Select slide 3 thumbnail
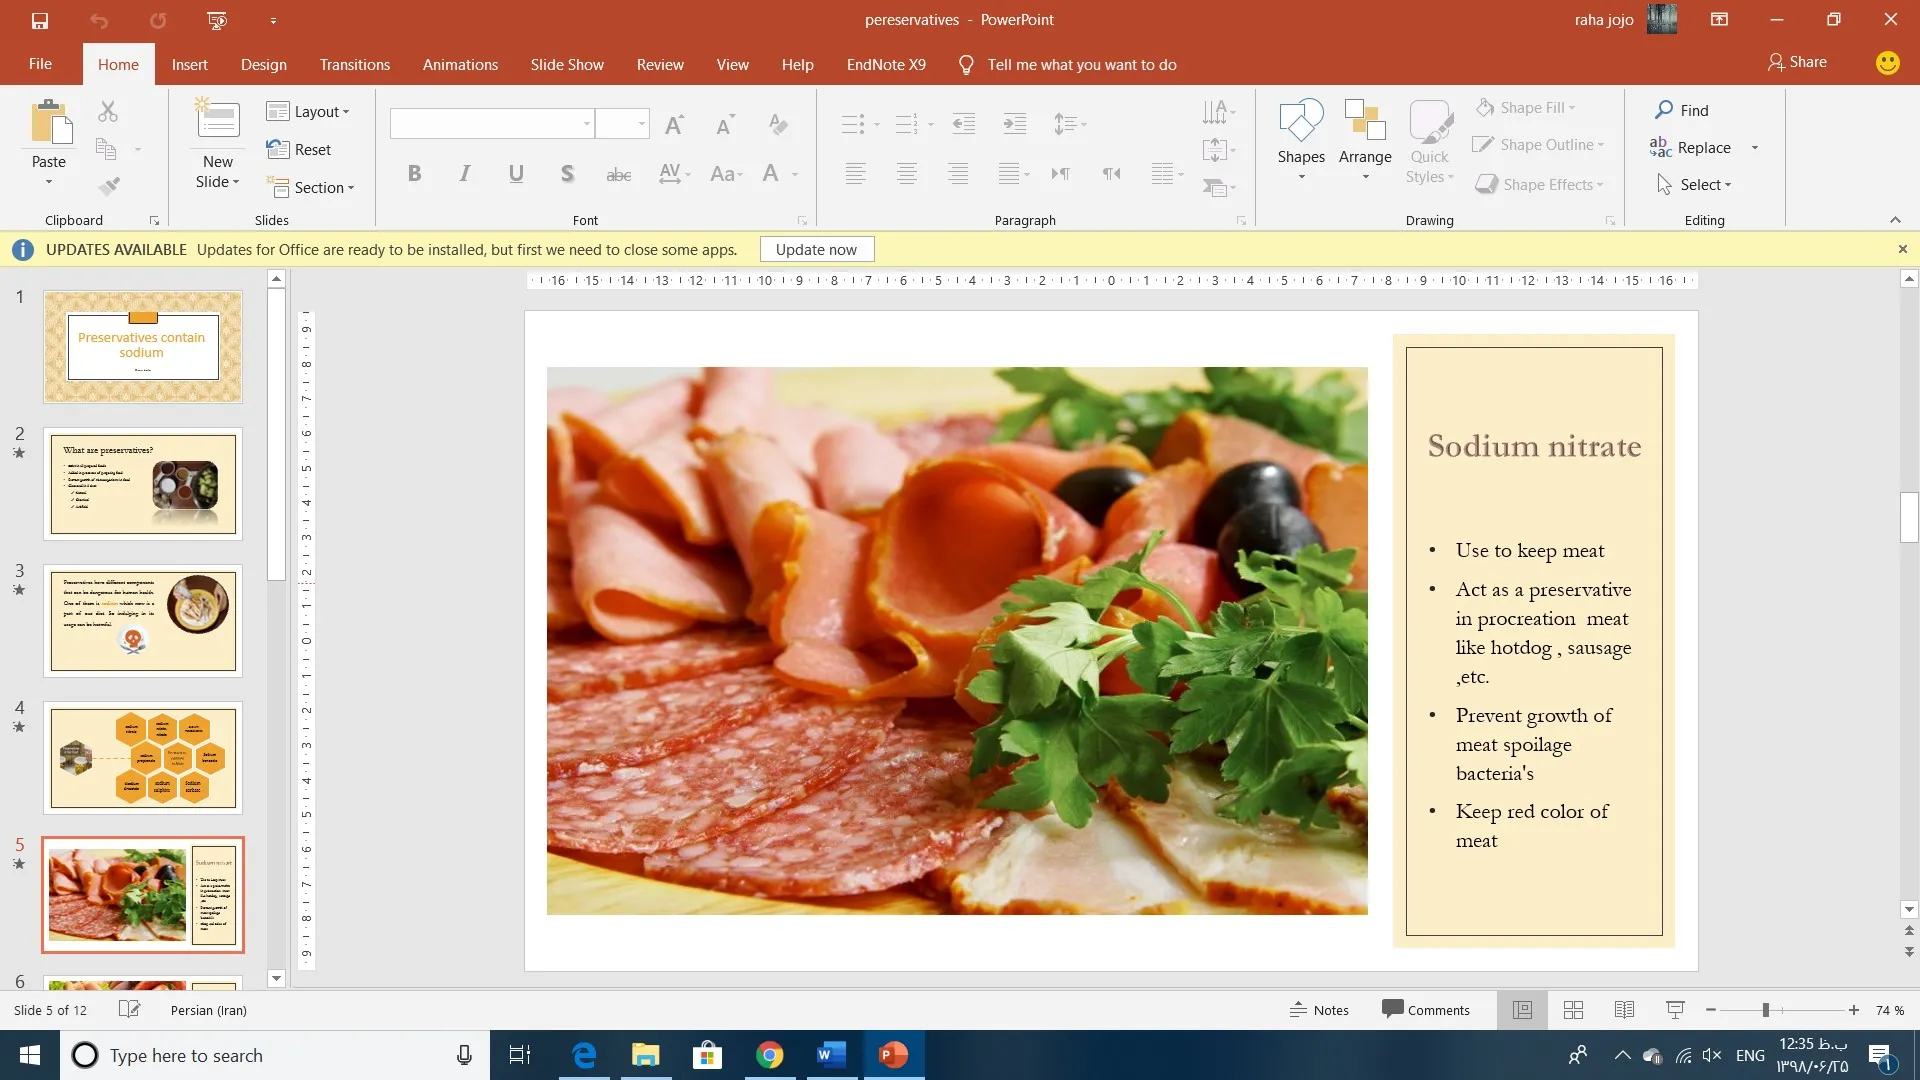1920x1080 pixels. click(143, 620)
